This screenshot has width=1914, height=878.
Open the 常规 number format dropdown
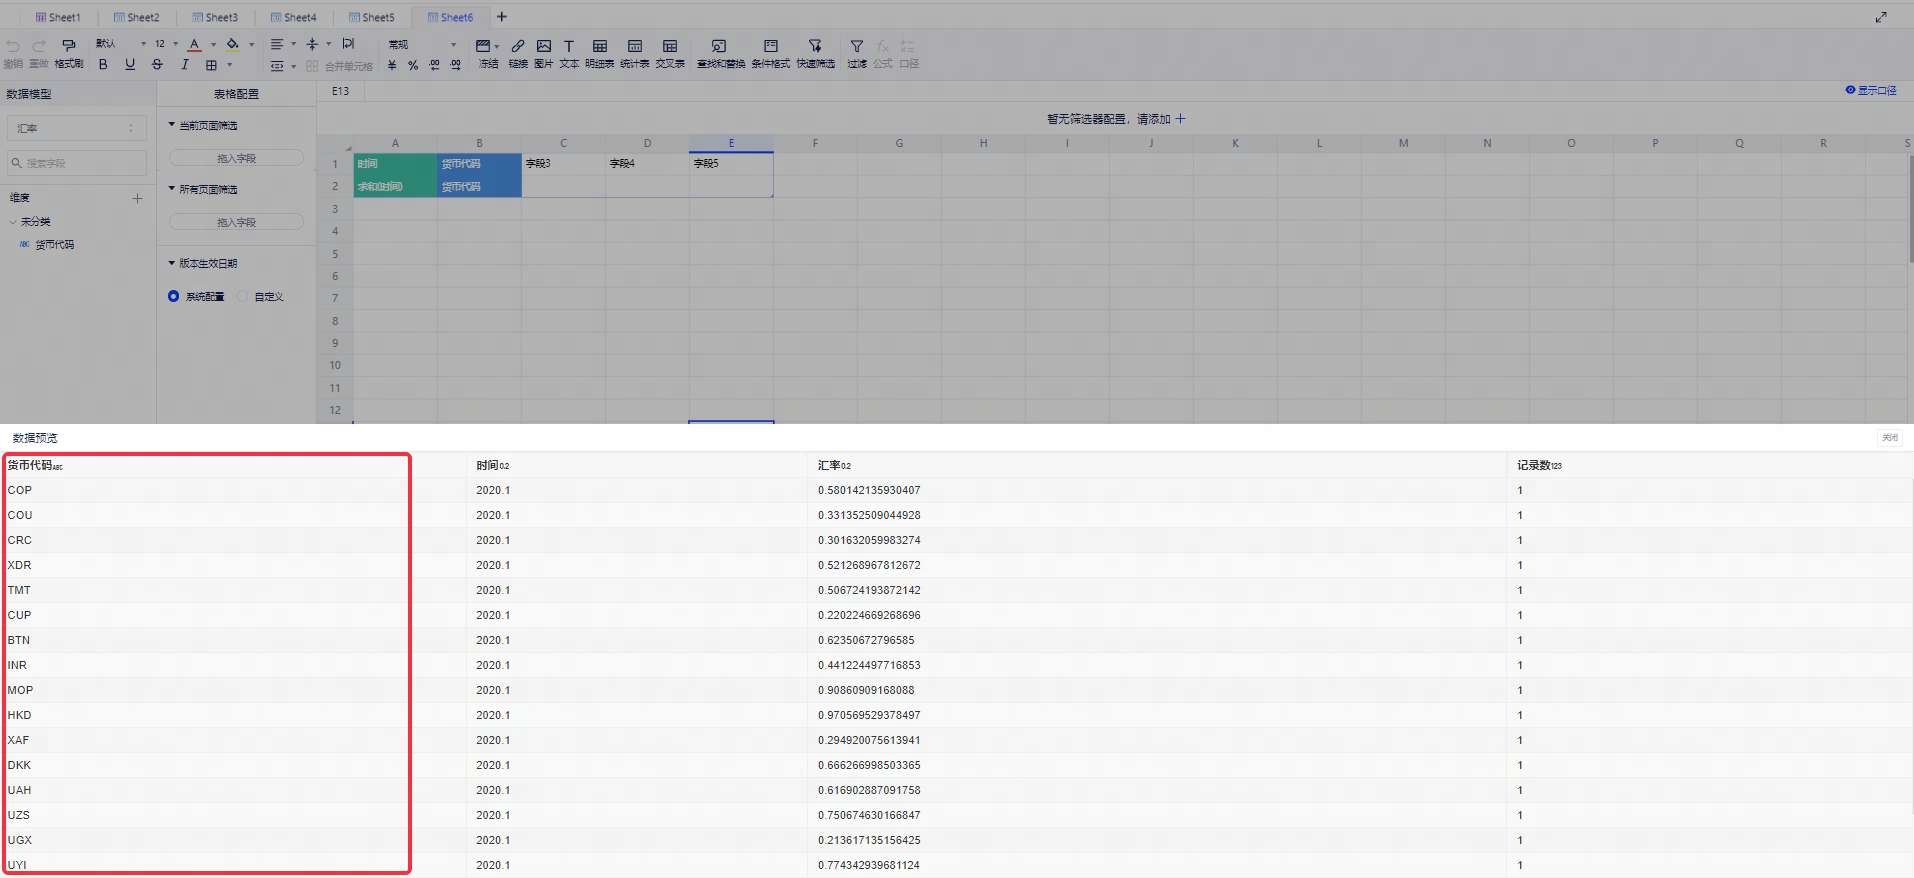pos(423,45)
